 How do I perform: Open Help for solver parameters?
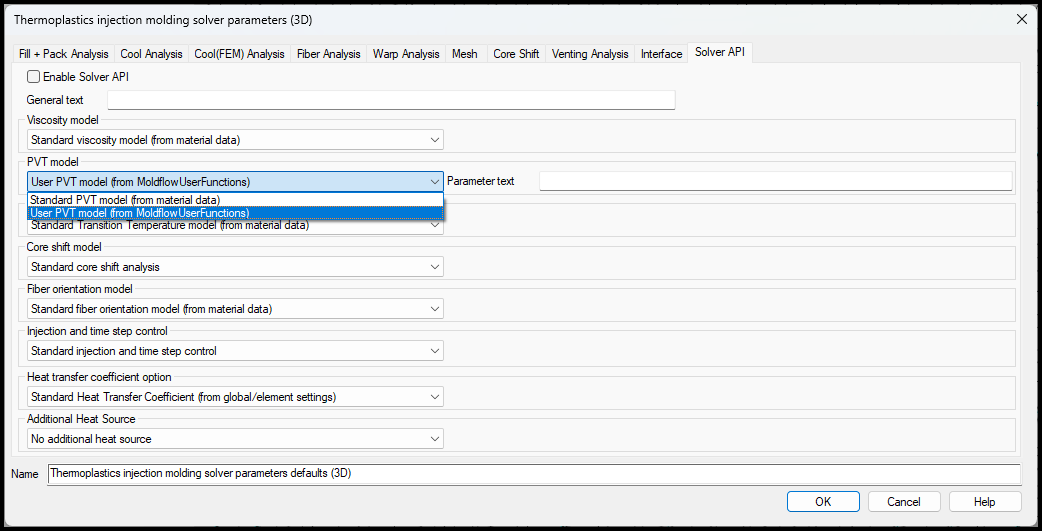click(985, 502)
